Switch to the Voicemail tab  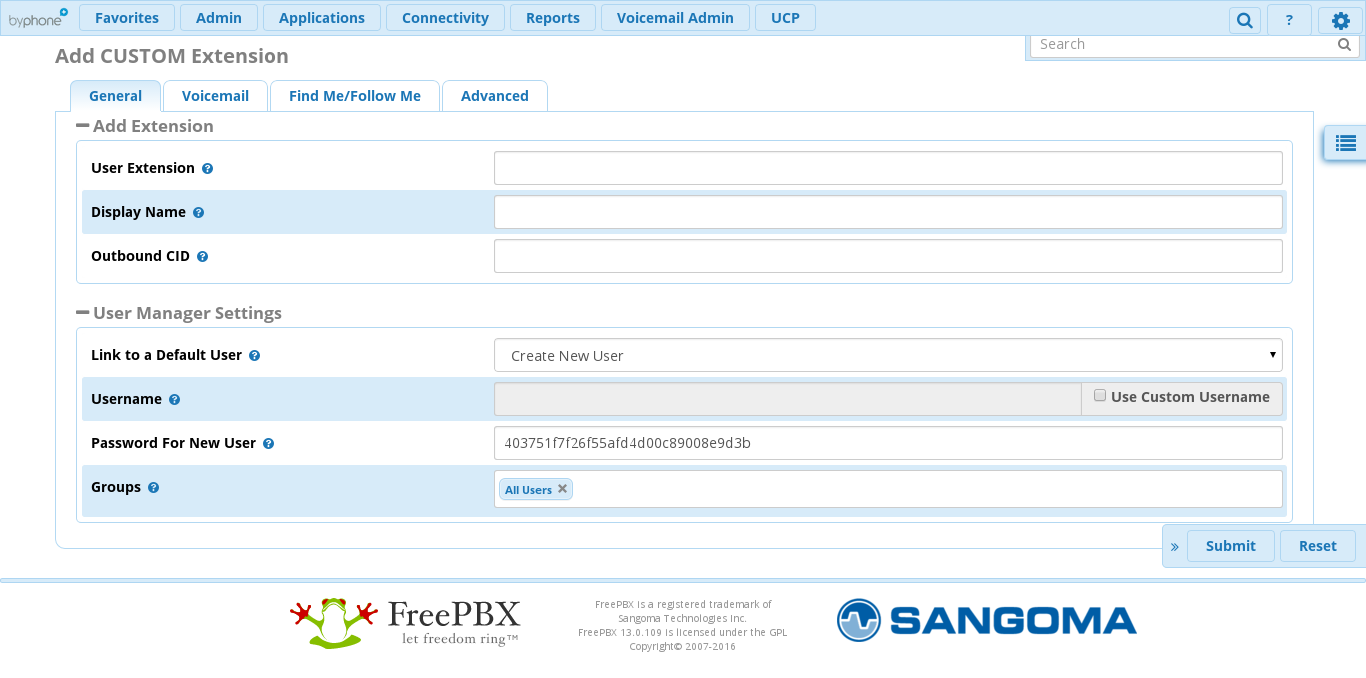215,96
